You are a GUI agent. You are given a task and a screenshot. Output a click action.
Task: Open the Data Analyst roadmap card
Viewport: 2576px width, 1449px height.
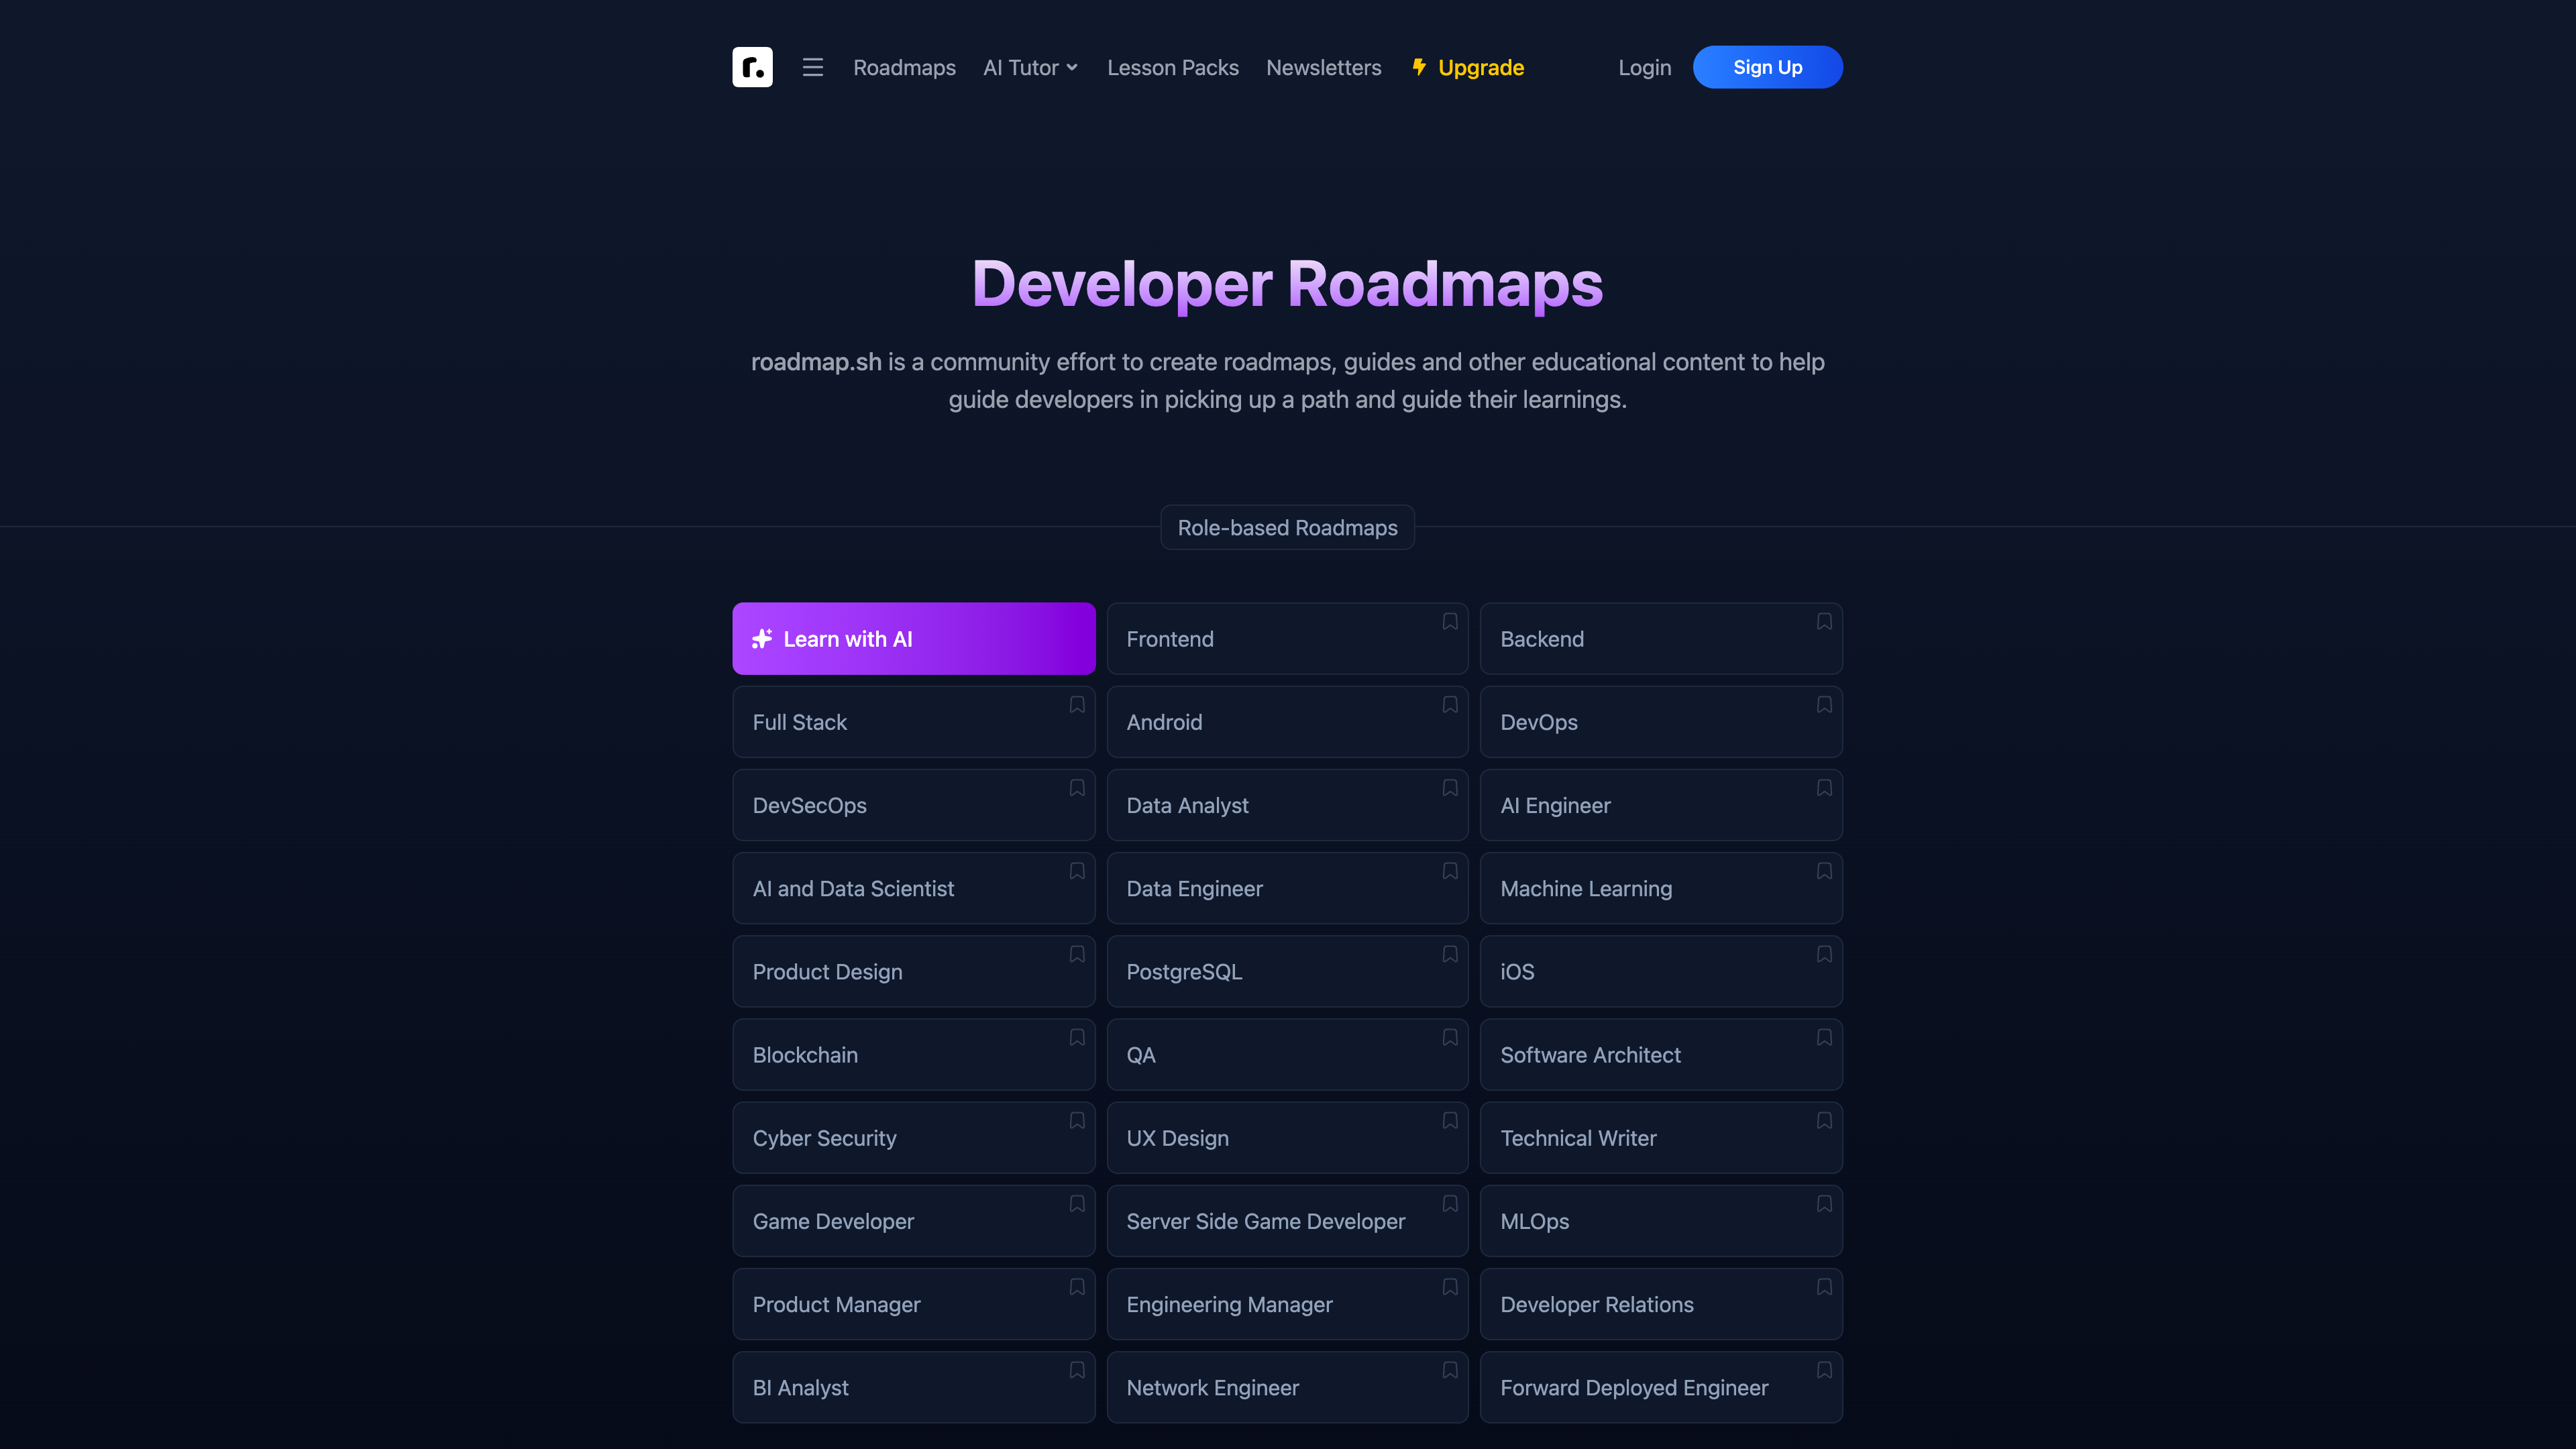tap(1287, 804)
